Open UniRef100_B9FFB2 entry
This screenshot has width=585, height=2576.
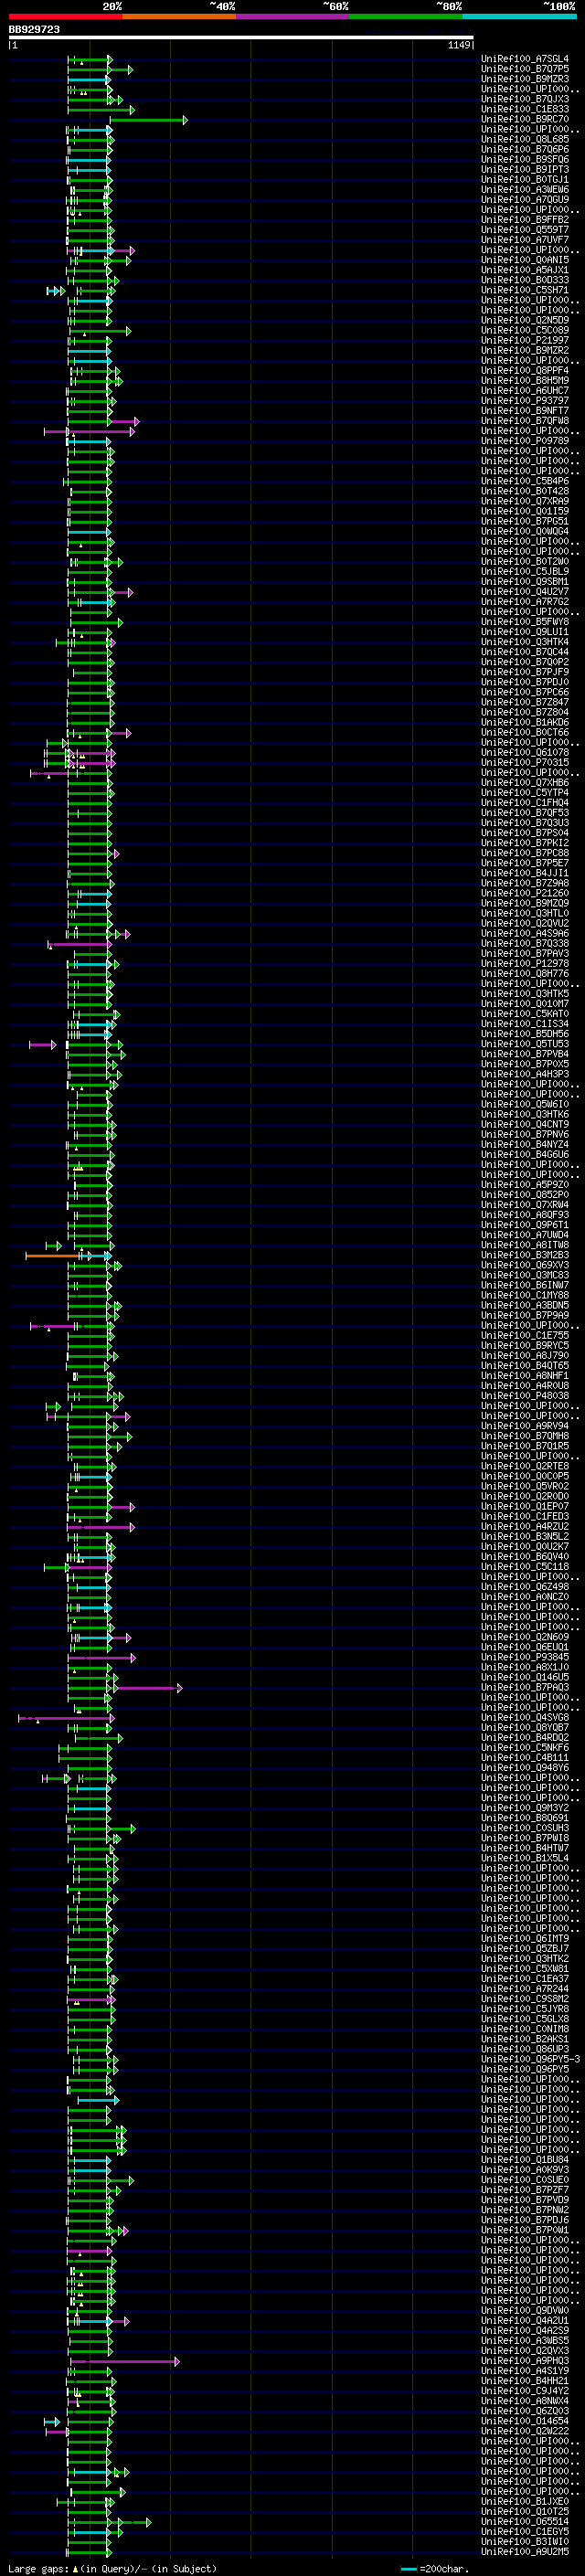point(525,220)
